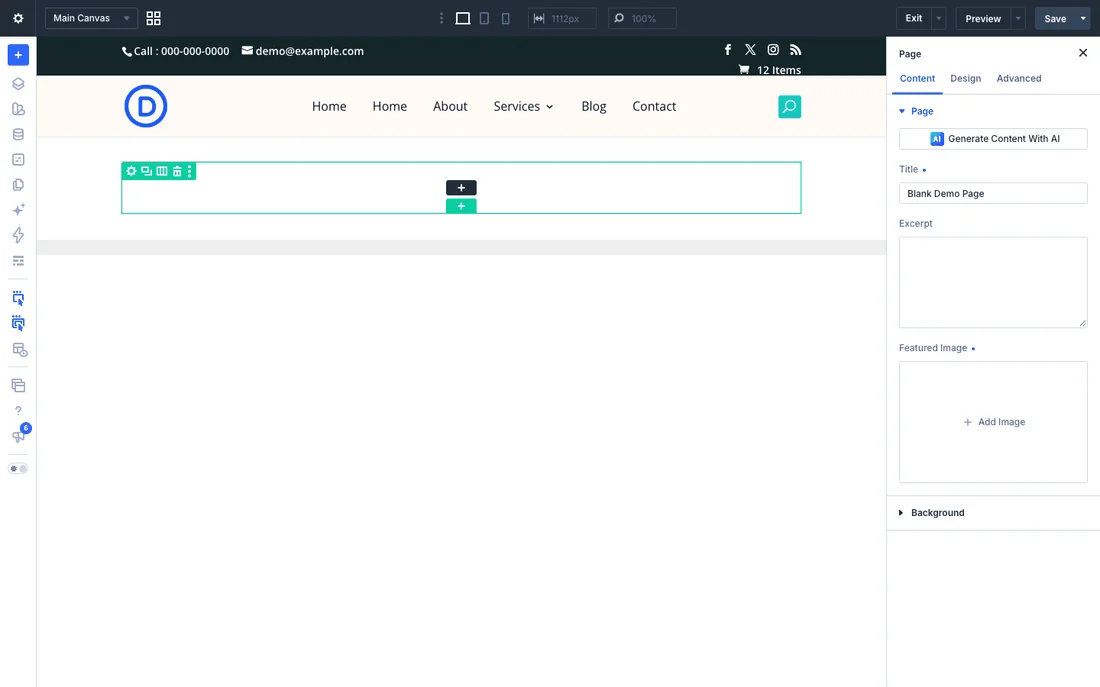Open the sidebar icon below the database icon
Screen dimensions: 1100x687
[18, 159]
